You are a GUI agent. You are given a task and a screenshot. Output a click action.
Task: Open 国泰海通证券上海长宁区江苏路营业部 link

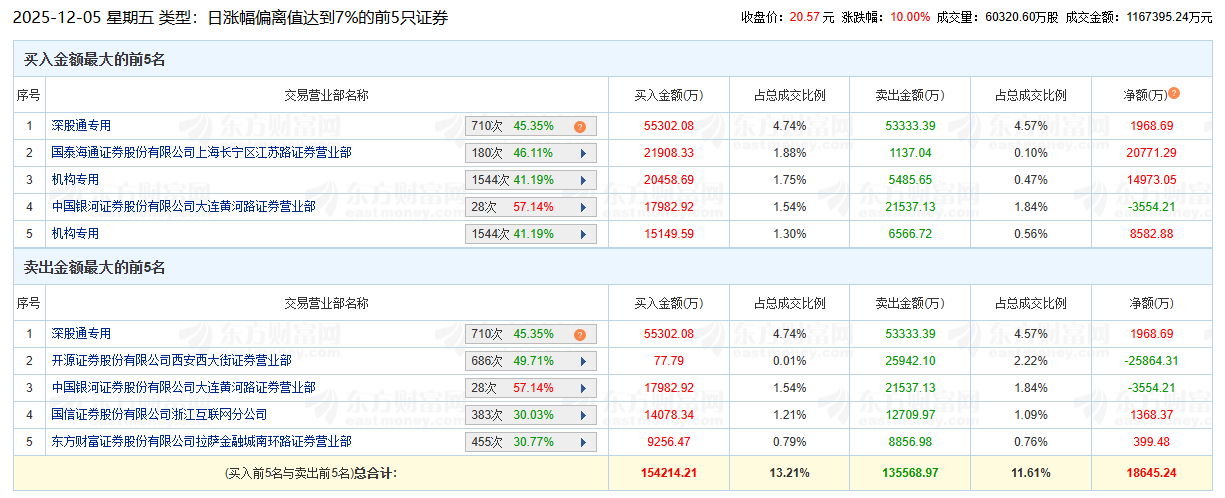click(x=201, y=153)
